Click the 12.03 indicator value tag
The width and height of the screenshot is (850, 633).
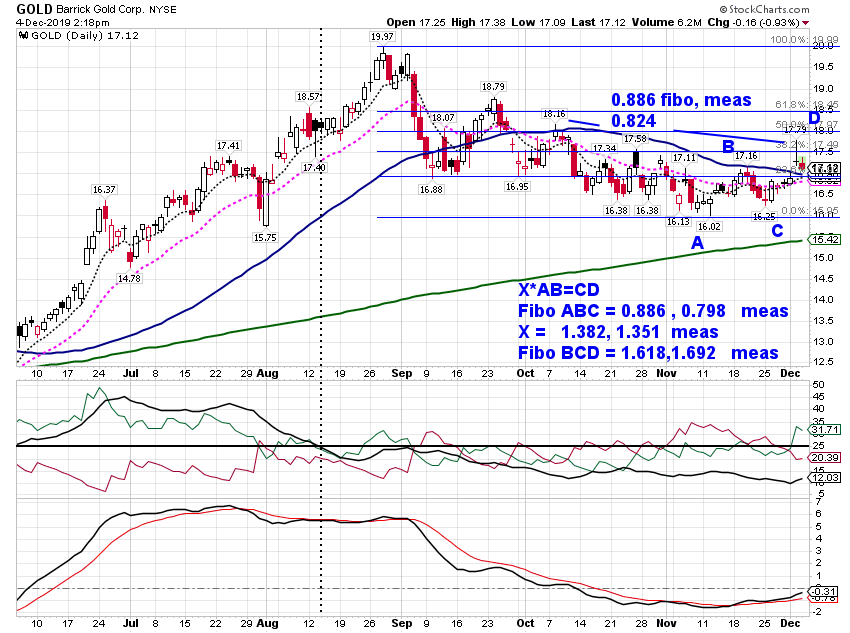click(826, 477)
